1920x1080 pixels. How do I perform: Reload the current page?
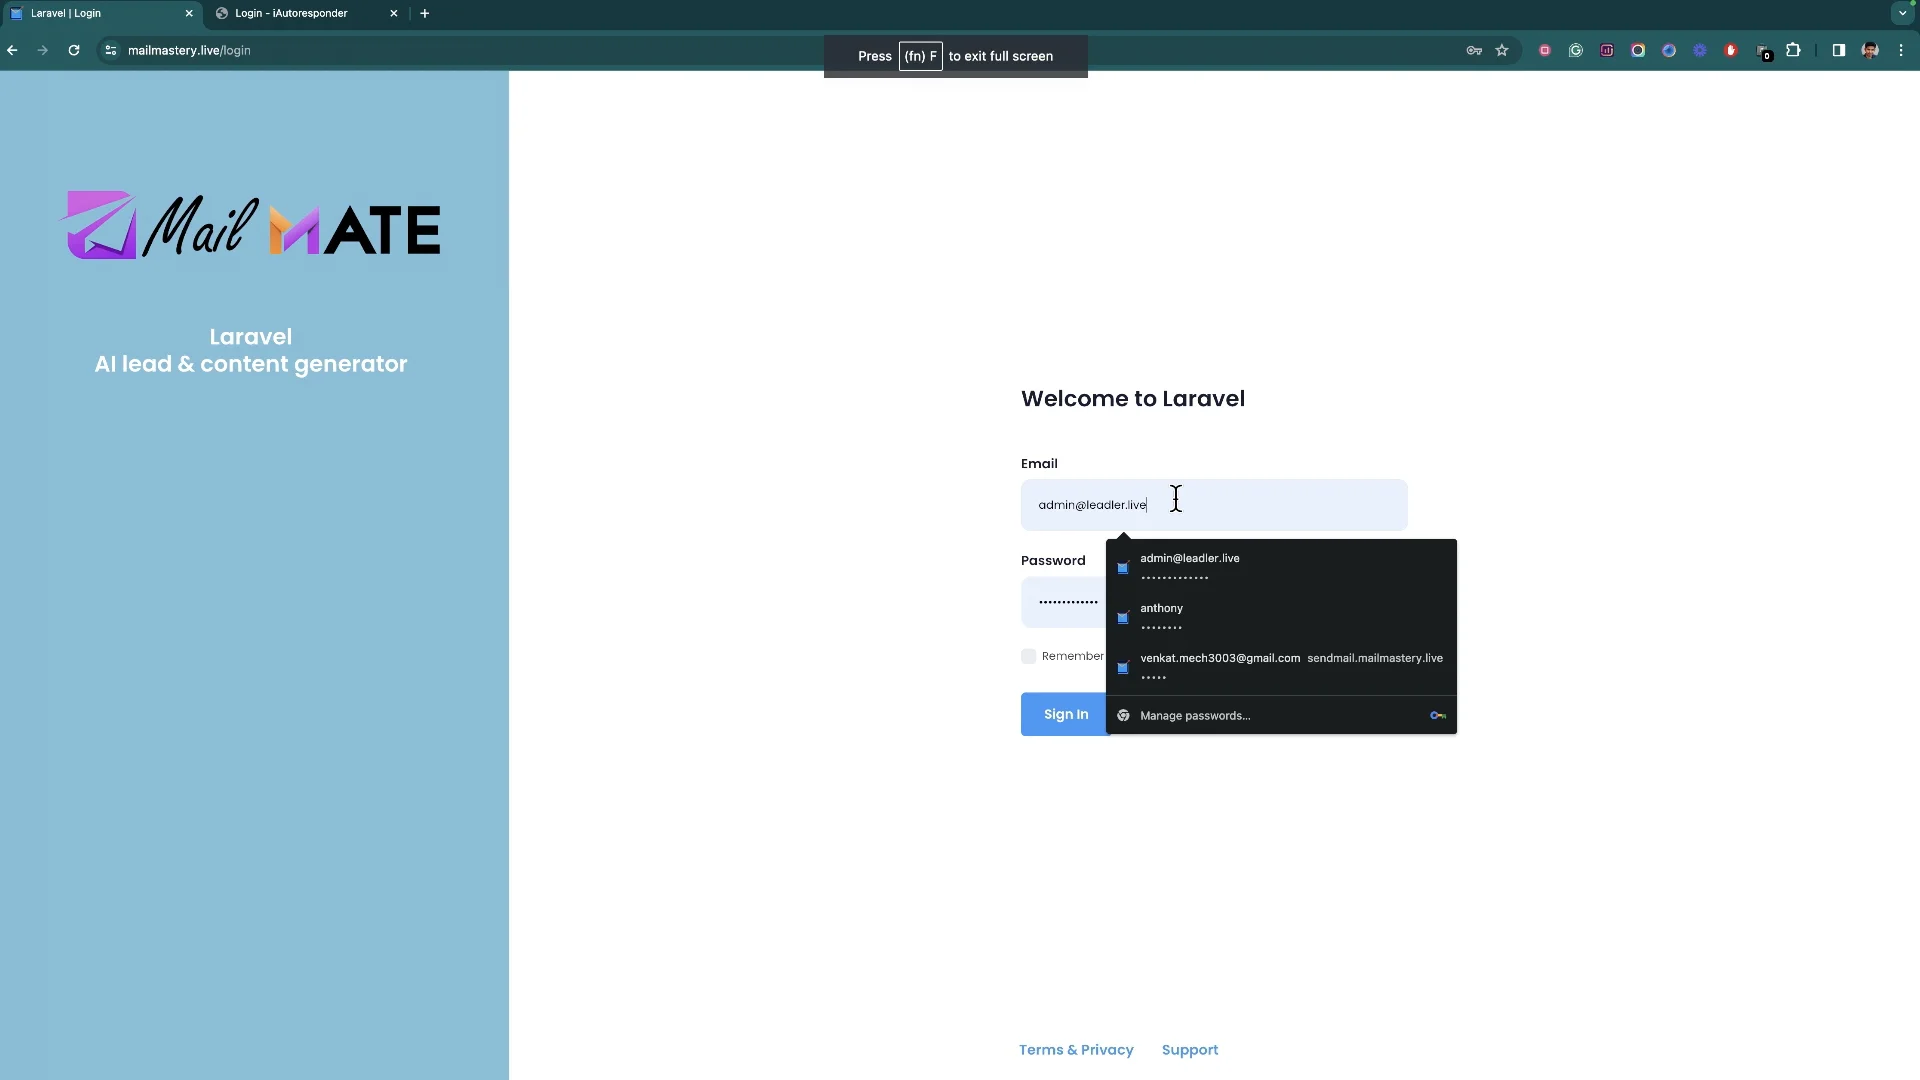(74, 50)
